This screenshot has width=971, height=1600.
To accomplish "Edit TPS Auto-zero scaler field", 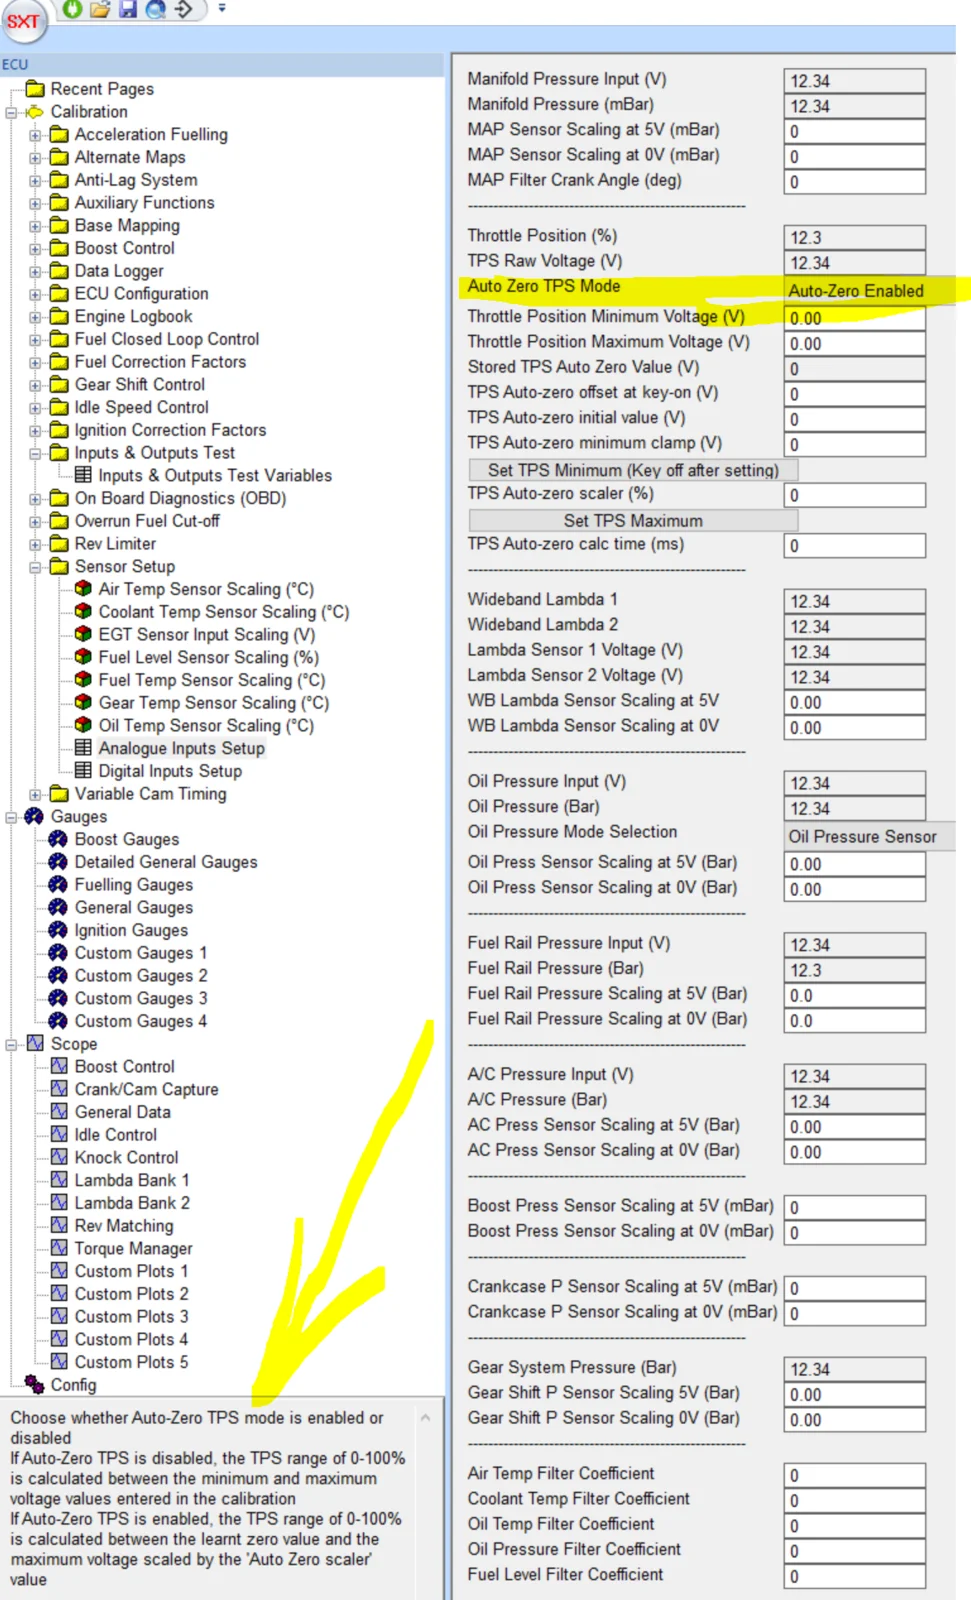I will pos(855,495).
